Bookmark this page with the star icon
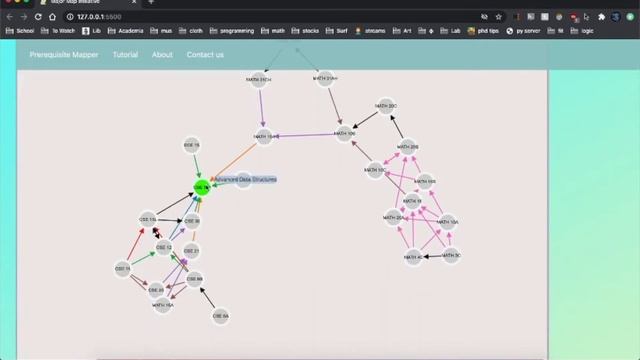The width and height of the screenshot is (640, 360). (x=498, y=17)
